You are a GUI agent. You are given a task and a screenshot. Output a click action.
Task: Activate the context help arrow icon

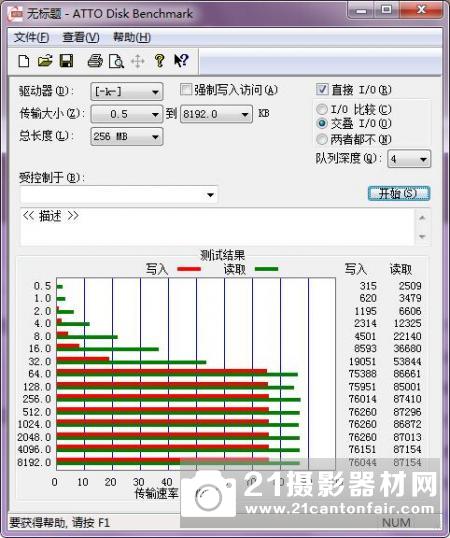click(x=181, y=61)
